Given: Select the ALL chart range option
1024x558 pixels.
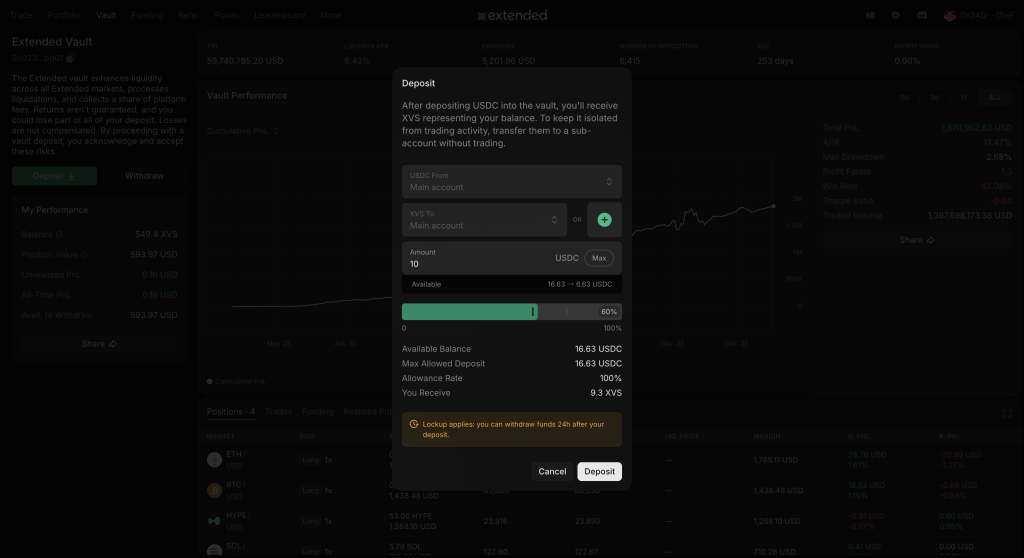Looking at the screenshot, I should coord(994,97).
